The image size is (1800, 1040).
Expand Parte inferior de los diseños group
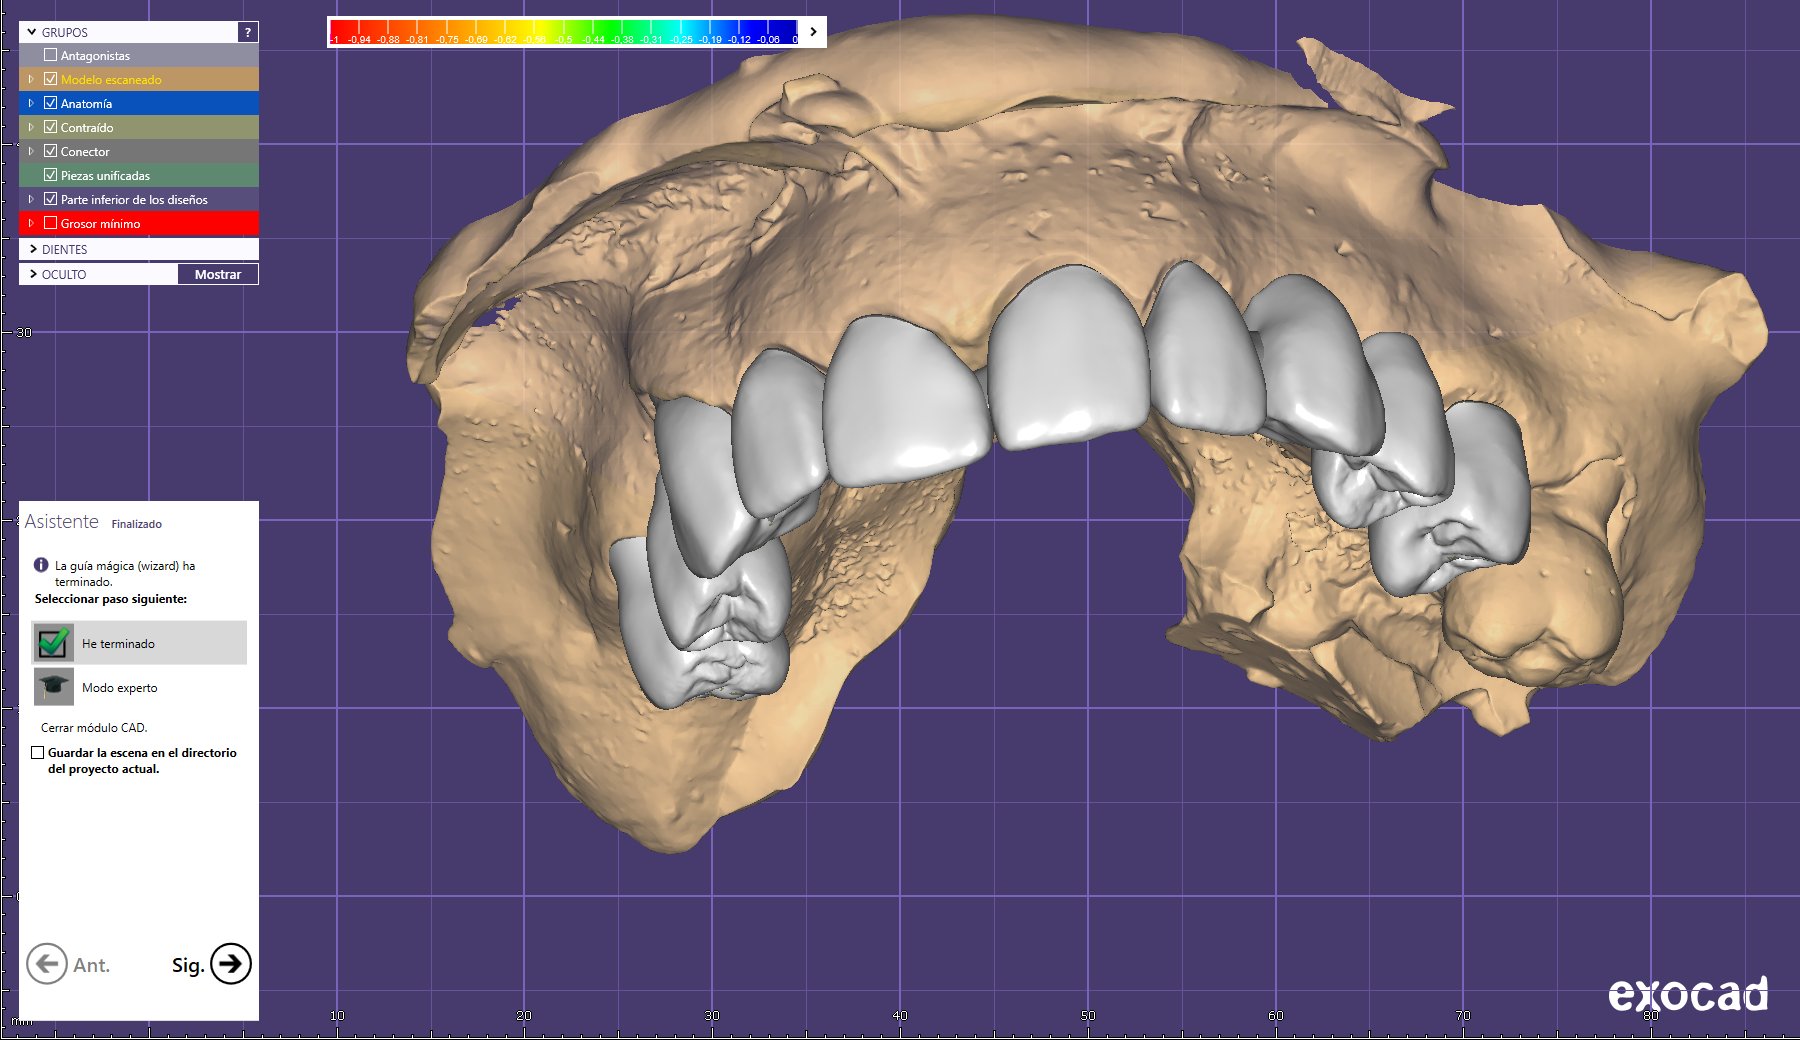[31, 199]
